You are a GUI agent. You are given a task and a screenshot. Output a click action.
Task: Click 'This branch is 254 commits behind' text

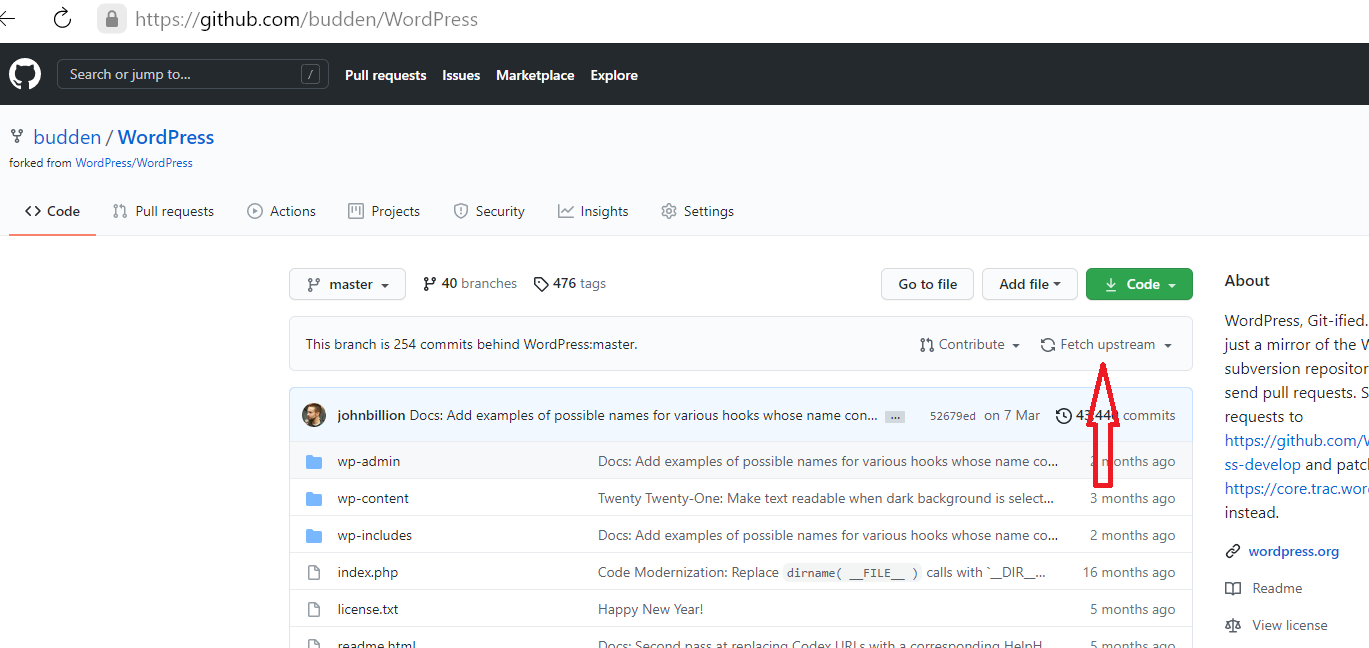[x=471, y=344]
